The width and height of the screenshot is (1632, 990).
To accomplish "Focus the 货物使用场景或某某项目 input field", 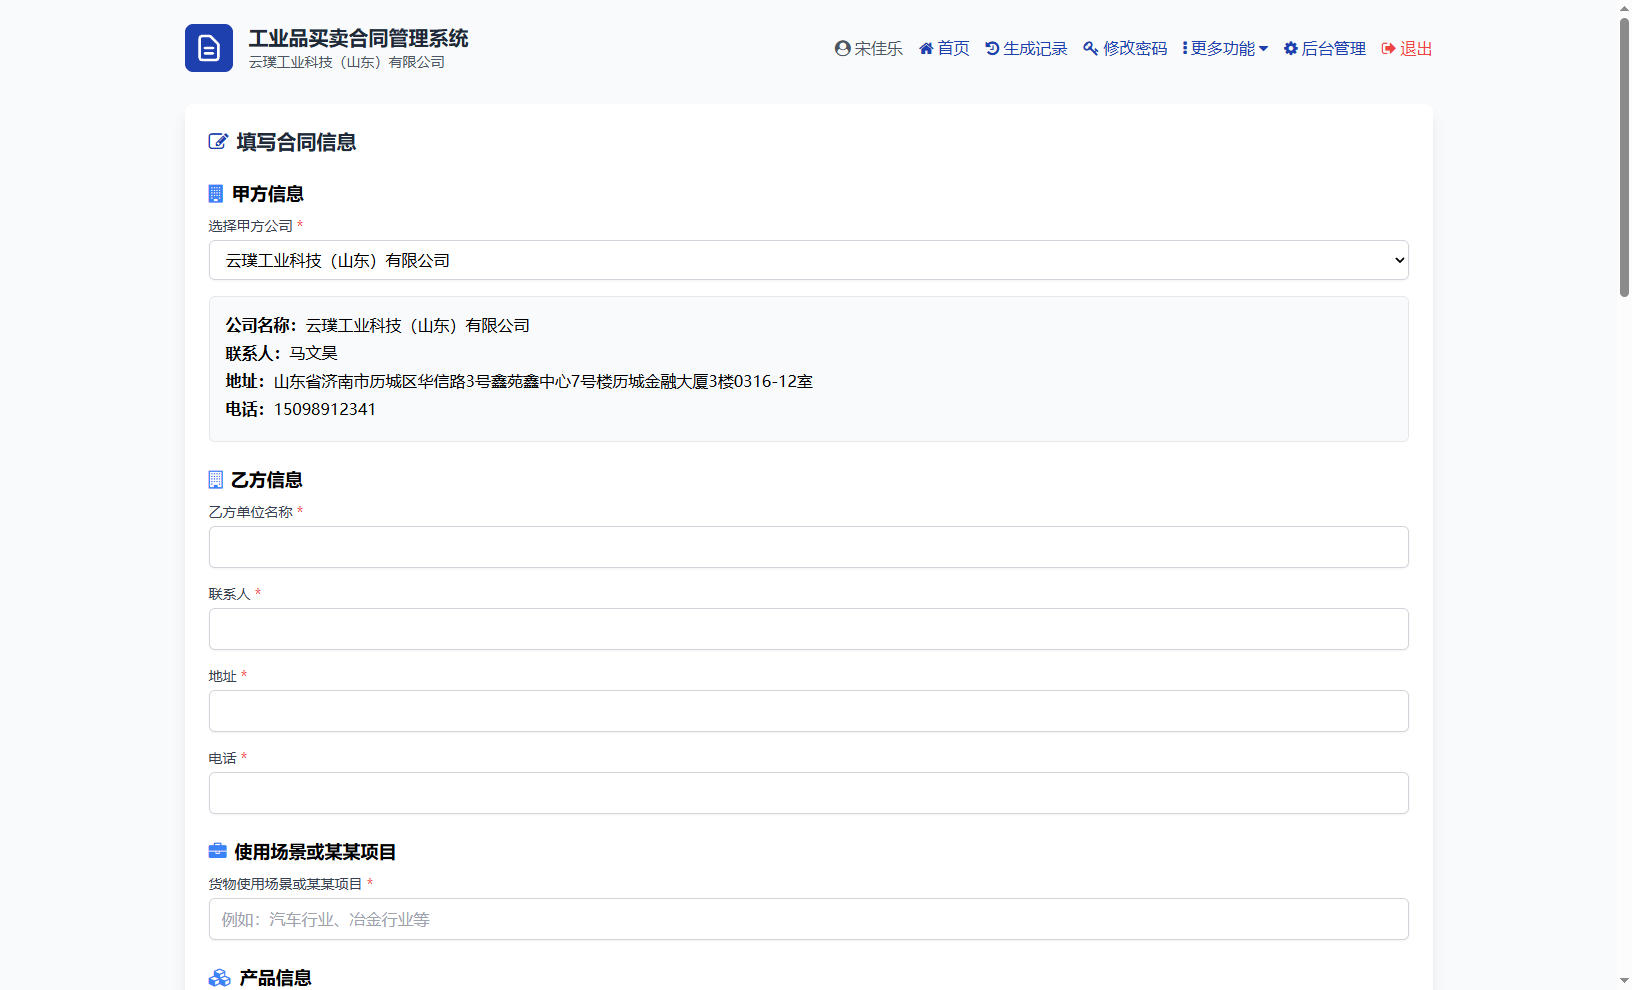I will pos(809,919).
